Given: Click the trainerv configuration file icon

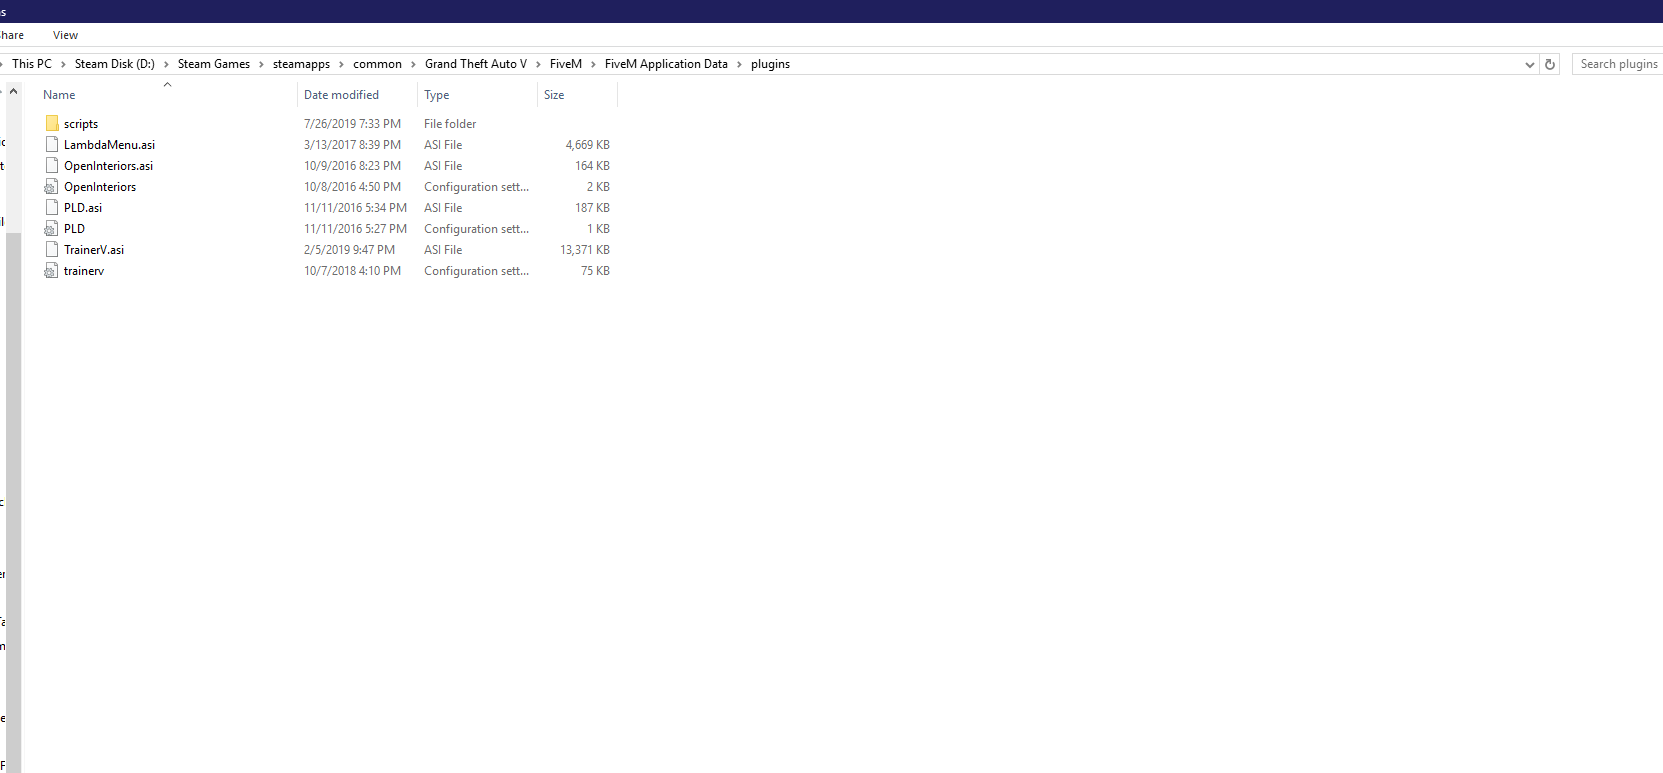Looking at the screenshot, I should [51, 271].
